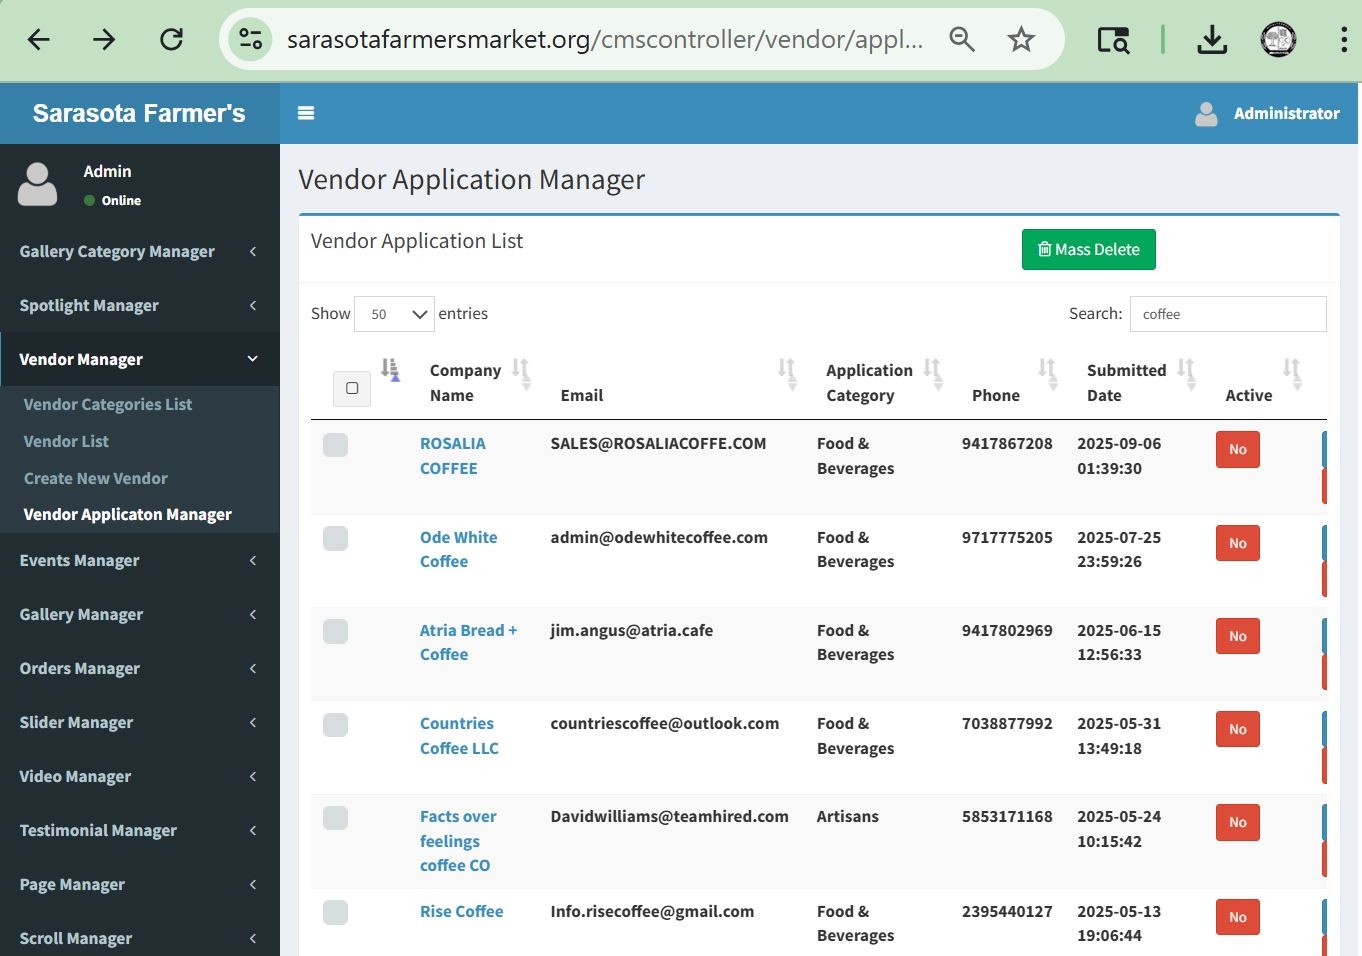The image size is (1362, 956).
Task: Click the Administrator user avatar icon
Action: click(x=1206, y=114)
